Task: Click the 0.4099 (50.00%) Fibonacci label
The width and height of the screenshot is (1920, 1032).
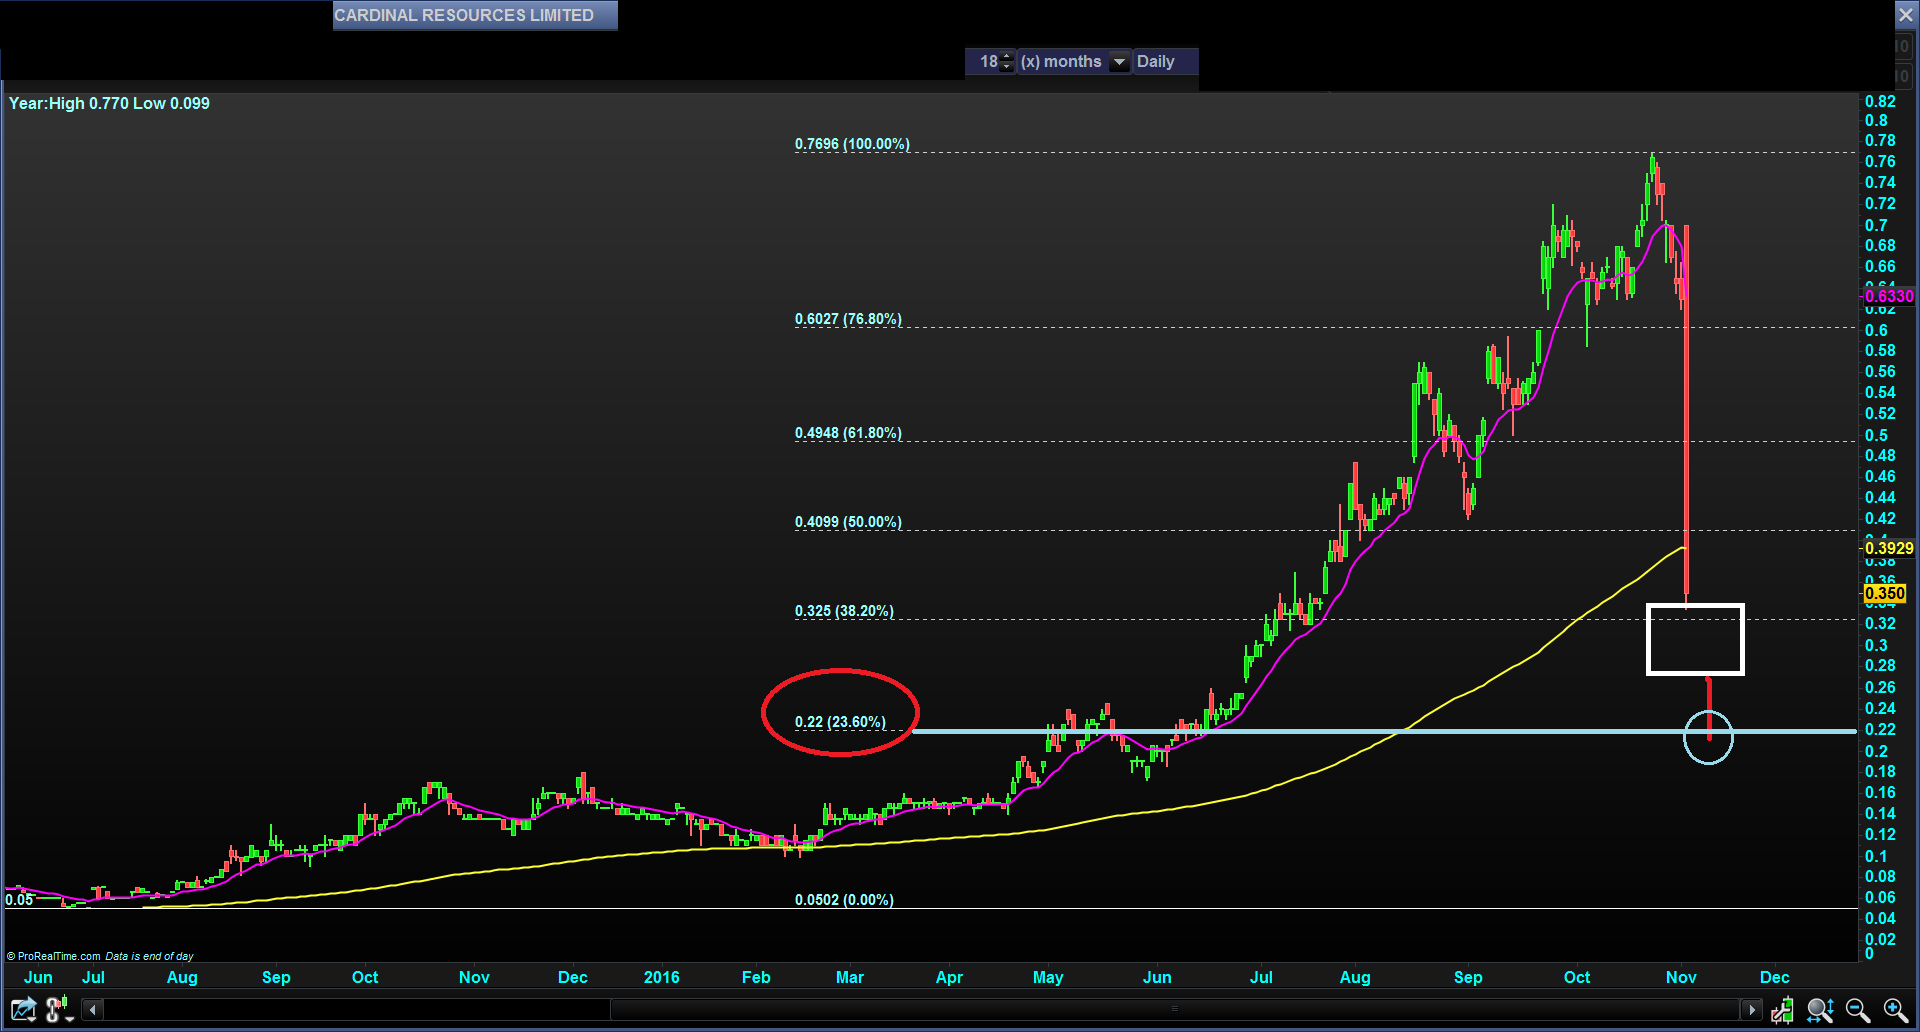Action: [848, 522]
